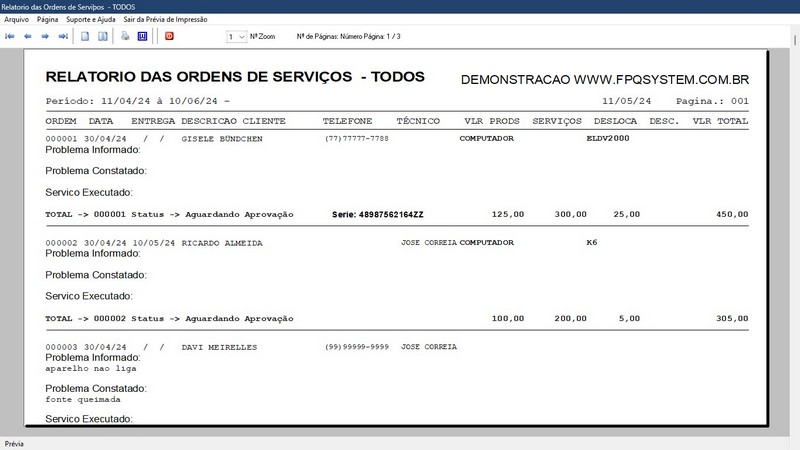Click DEMONSTRACAO WWW.FPQSYSTEM.COM.BR text

tap(605, 80)
